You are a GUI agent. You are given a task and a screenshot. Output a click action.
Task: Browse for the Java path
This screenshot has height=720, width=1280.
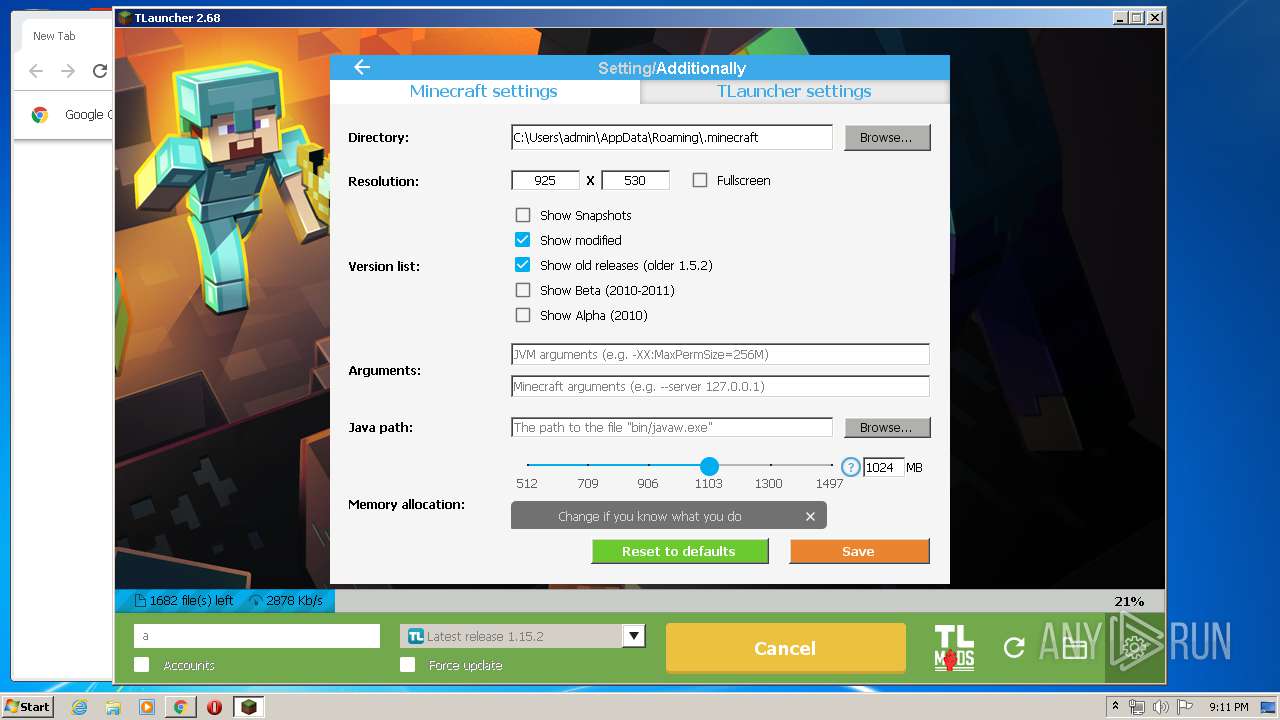887,427
